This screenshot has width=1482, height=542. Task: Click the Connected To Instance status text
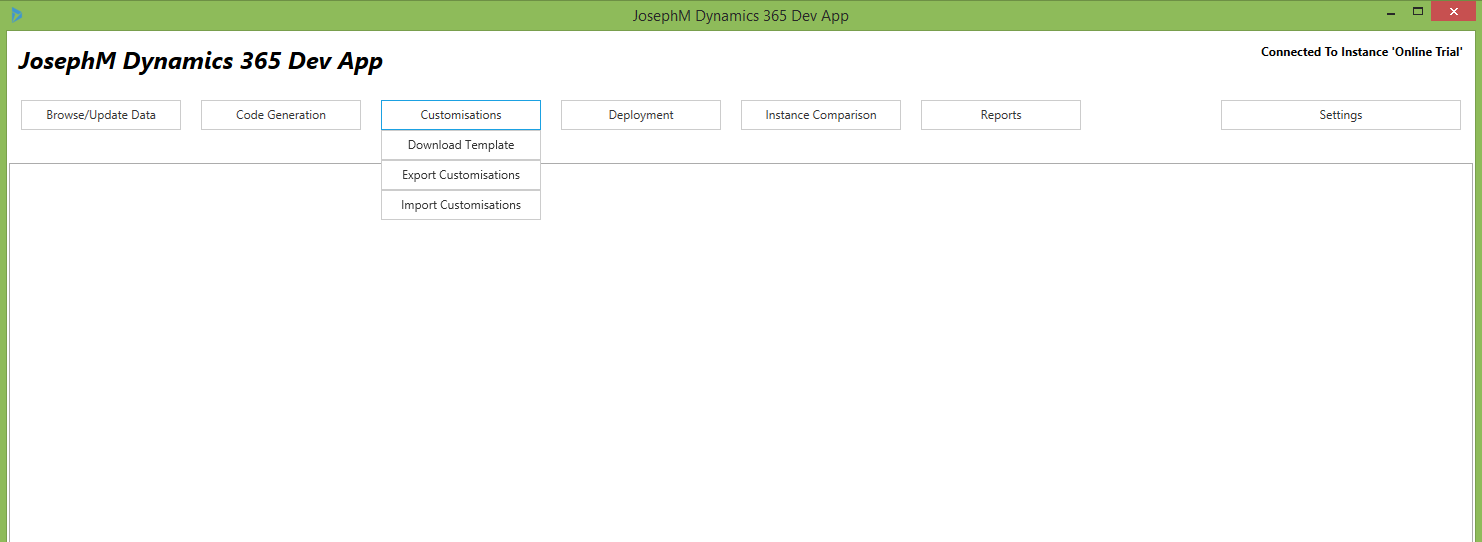pyautogui.click(x=1361, y=52)
